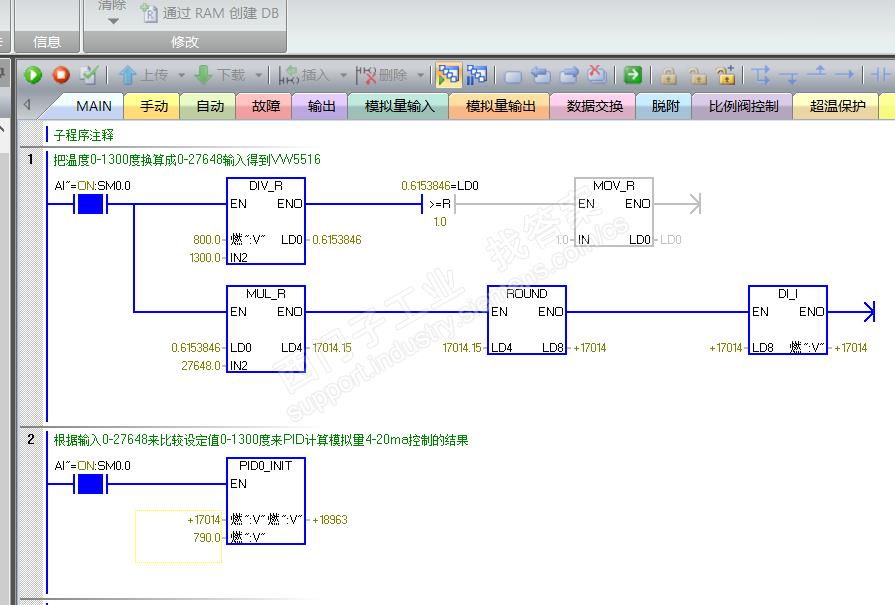The image size is (895, 605).
Task: Select the DI_I instruction box
Action: click(x=788, y=320)
